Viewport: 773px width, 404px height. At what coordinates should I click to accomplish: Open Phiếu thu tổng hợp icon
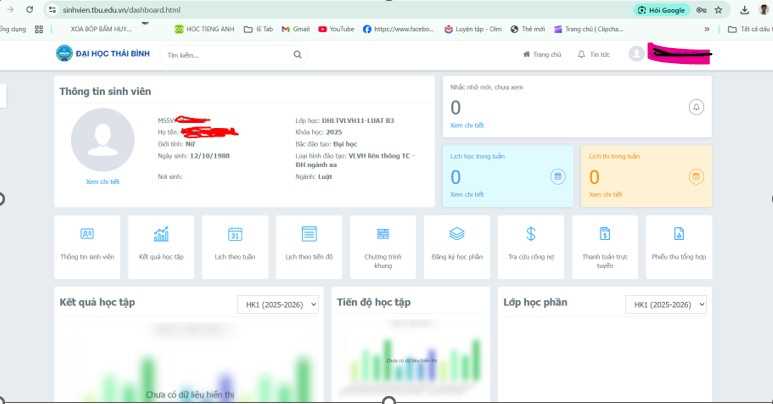pos(679,234)
